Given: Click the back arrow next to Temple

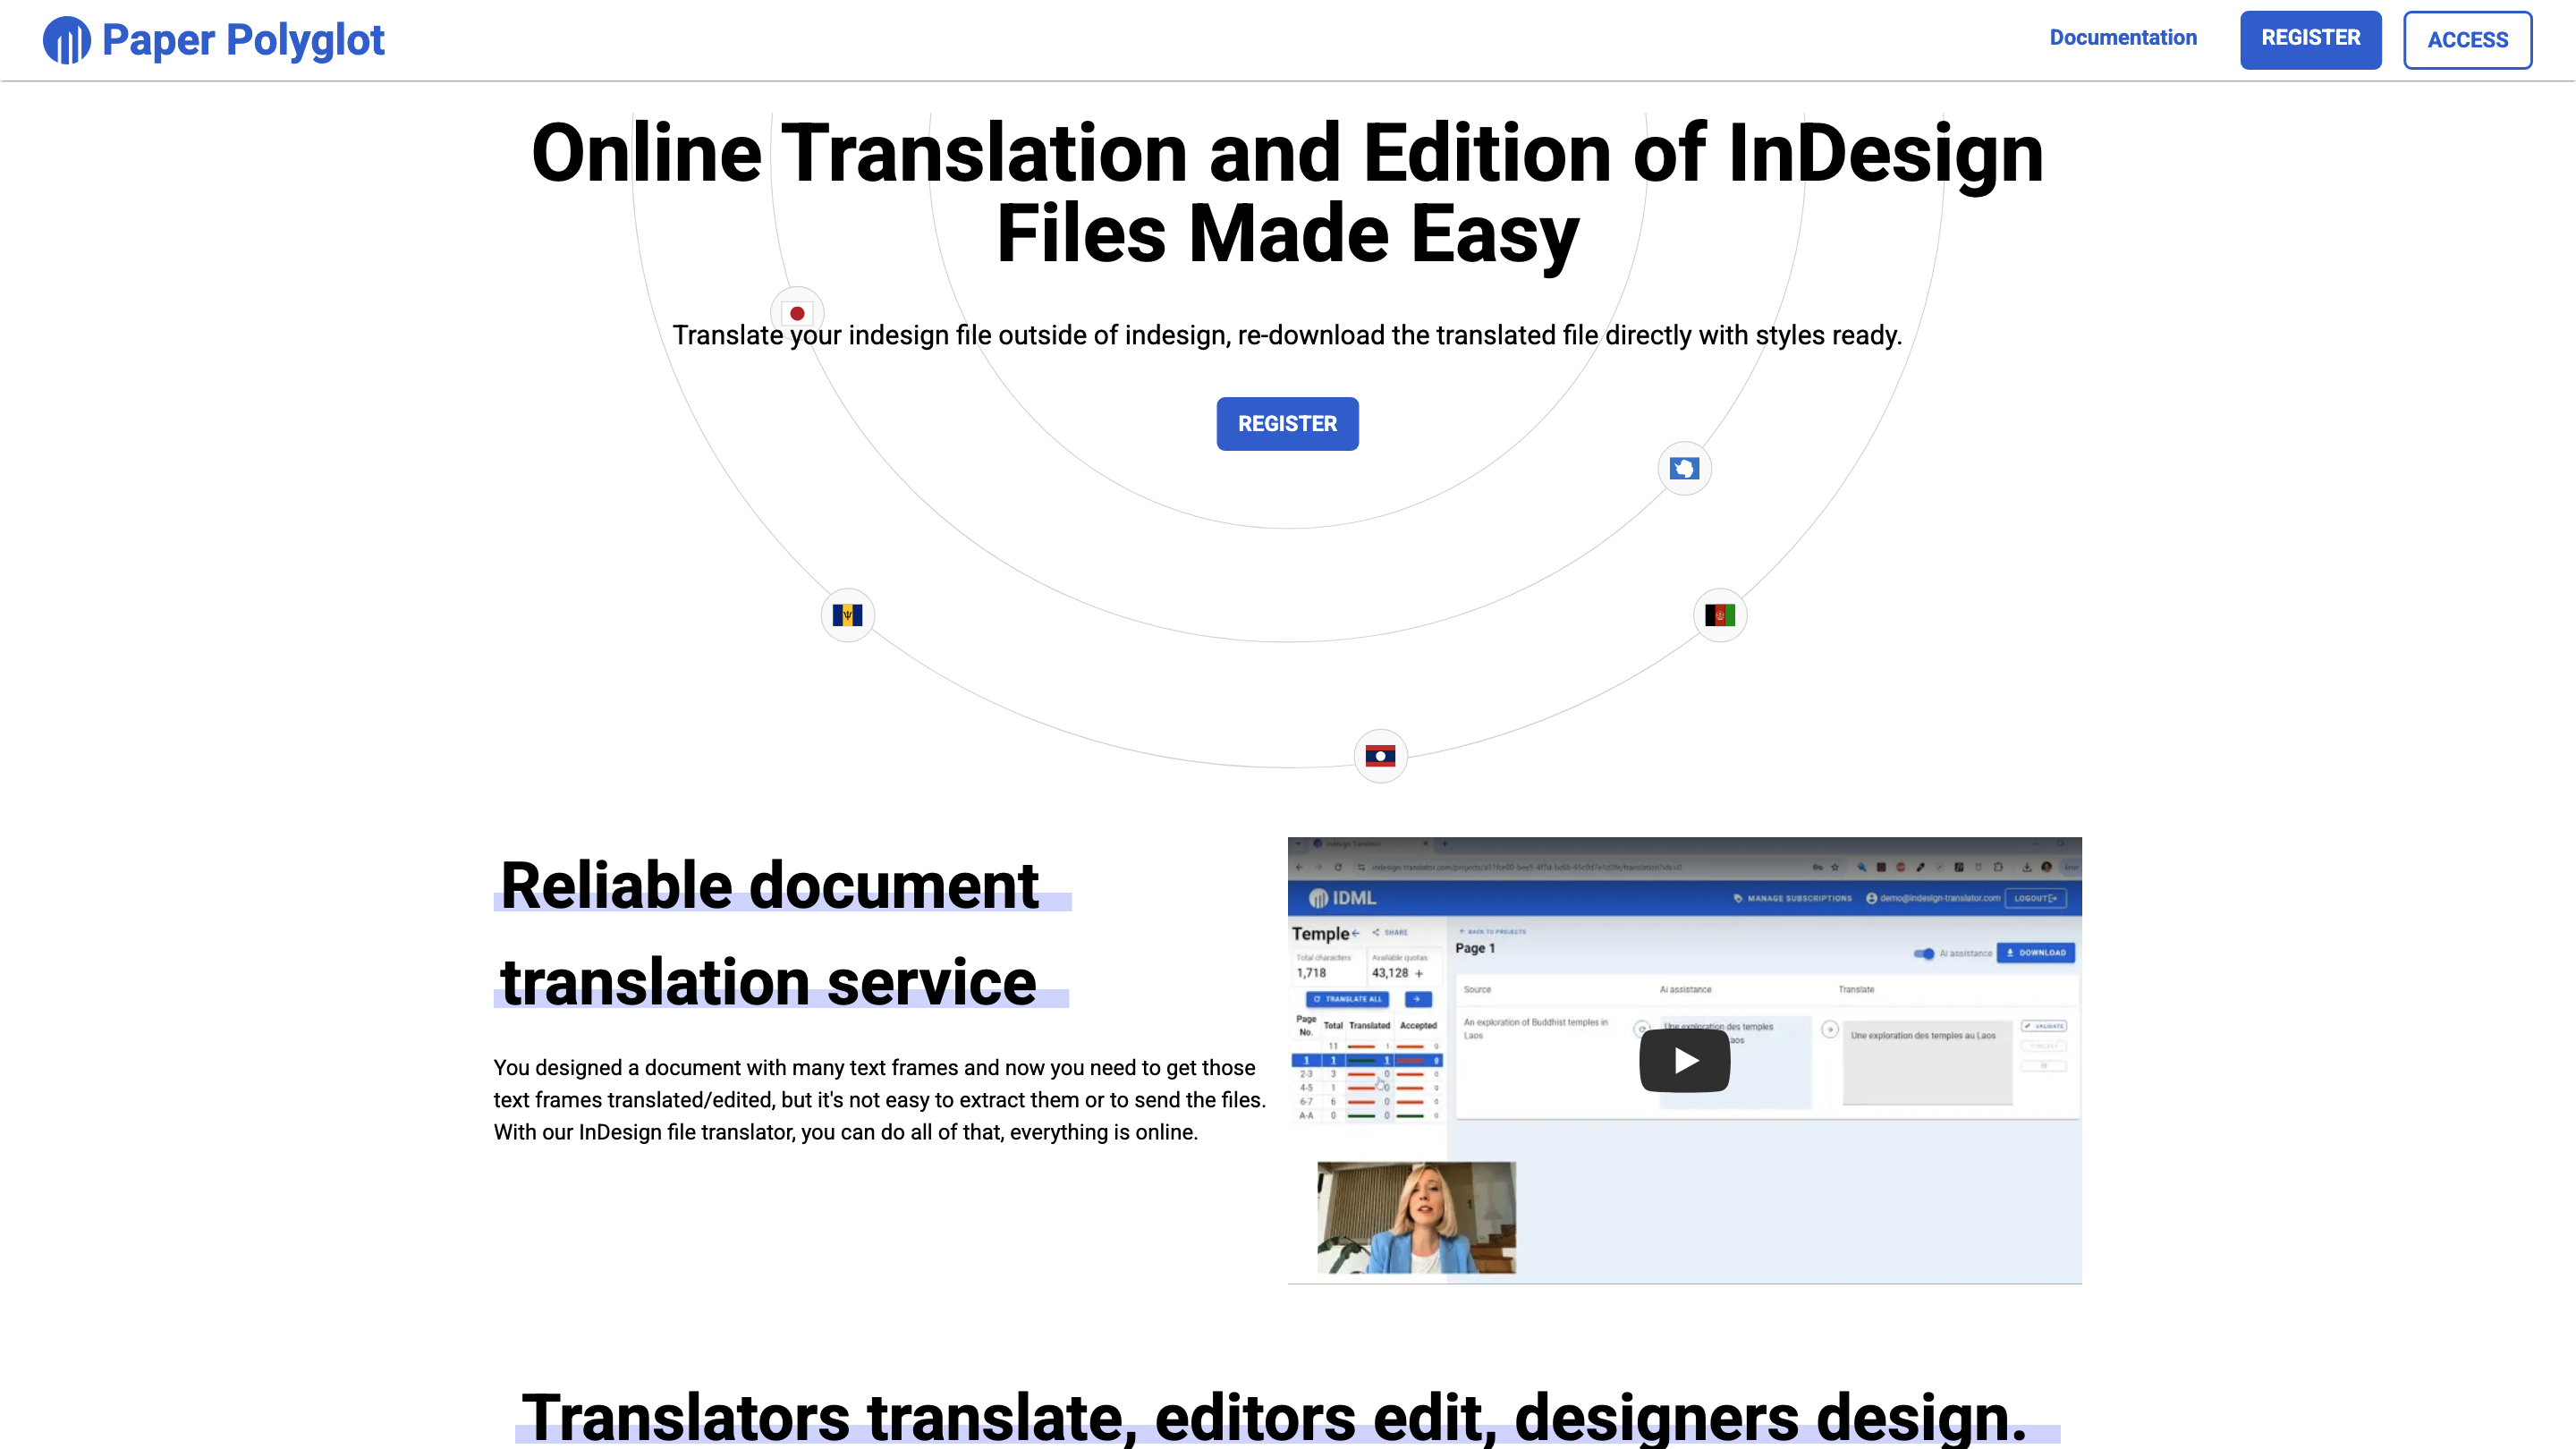Looking at the screenshot, I should tap(1357, 934).
